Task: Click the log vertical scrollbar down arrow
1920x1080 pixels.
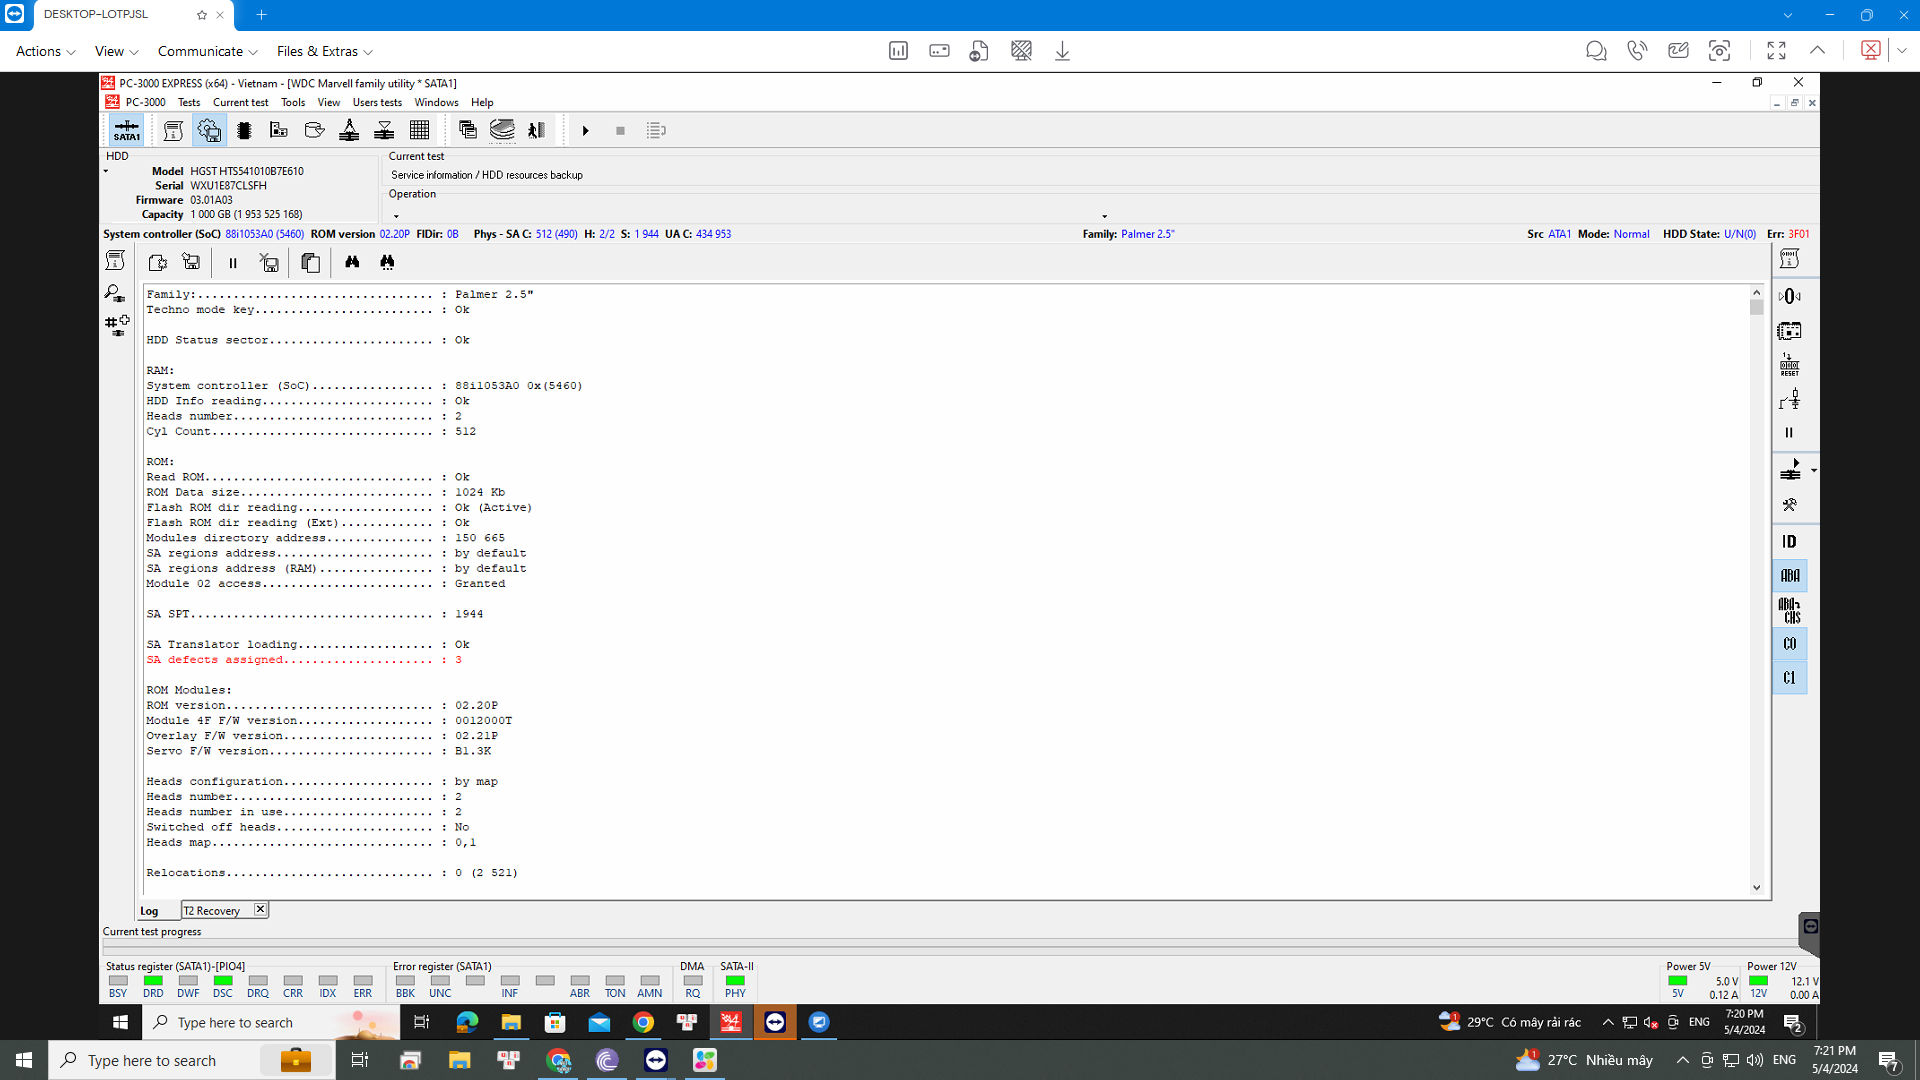Action: click(1757, 888)
